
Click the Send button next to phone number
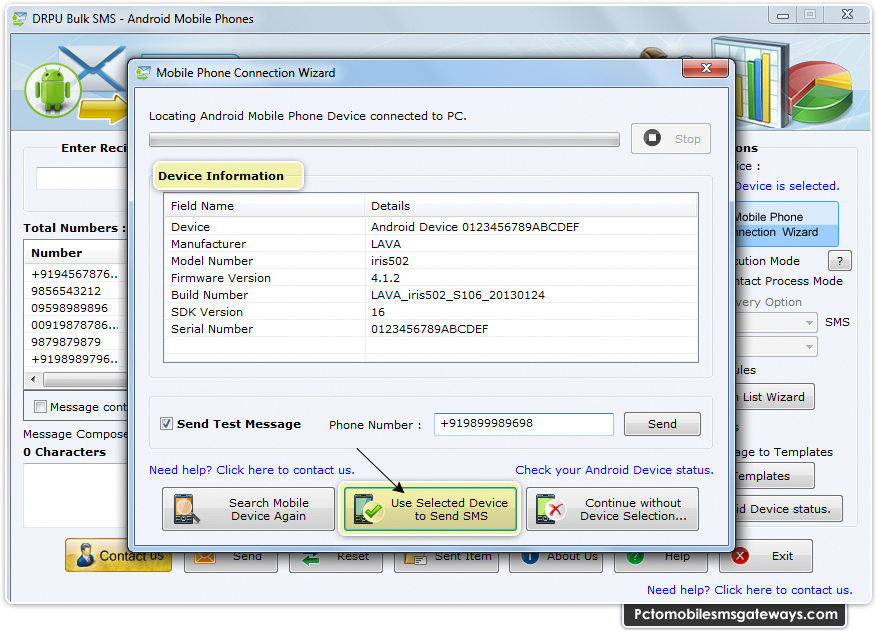(x=662, y=424)
